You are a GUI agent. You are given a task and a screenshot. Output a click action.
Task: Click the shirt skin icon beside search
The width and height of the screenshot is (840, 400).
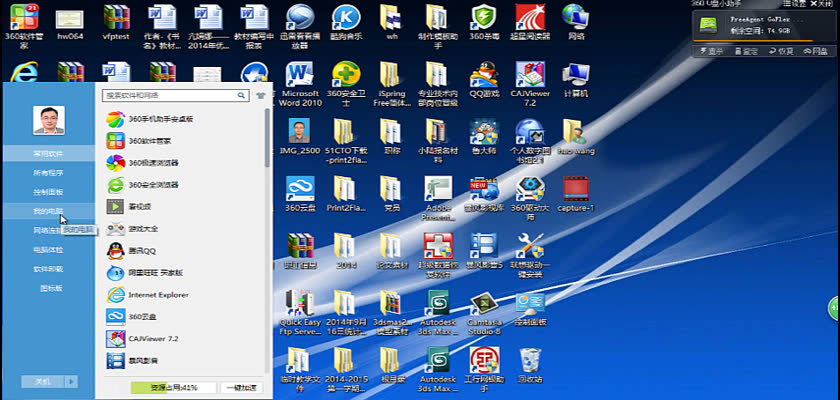coord(261,95)
